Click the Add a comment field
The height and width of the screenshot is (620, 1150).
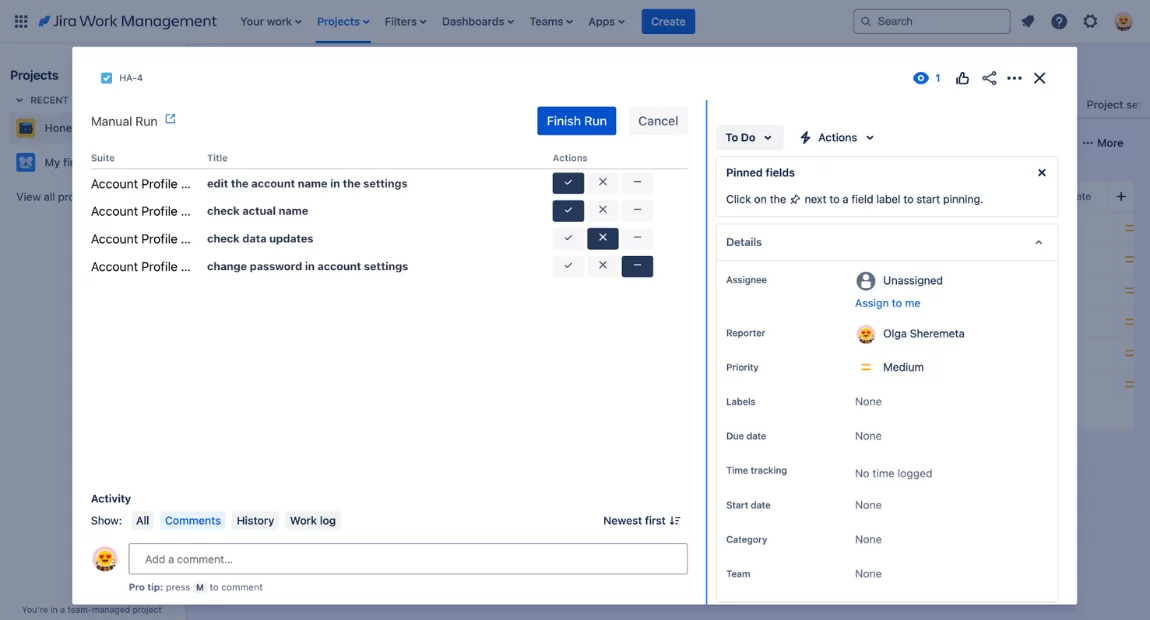coord(408,559)
